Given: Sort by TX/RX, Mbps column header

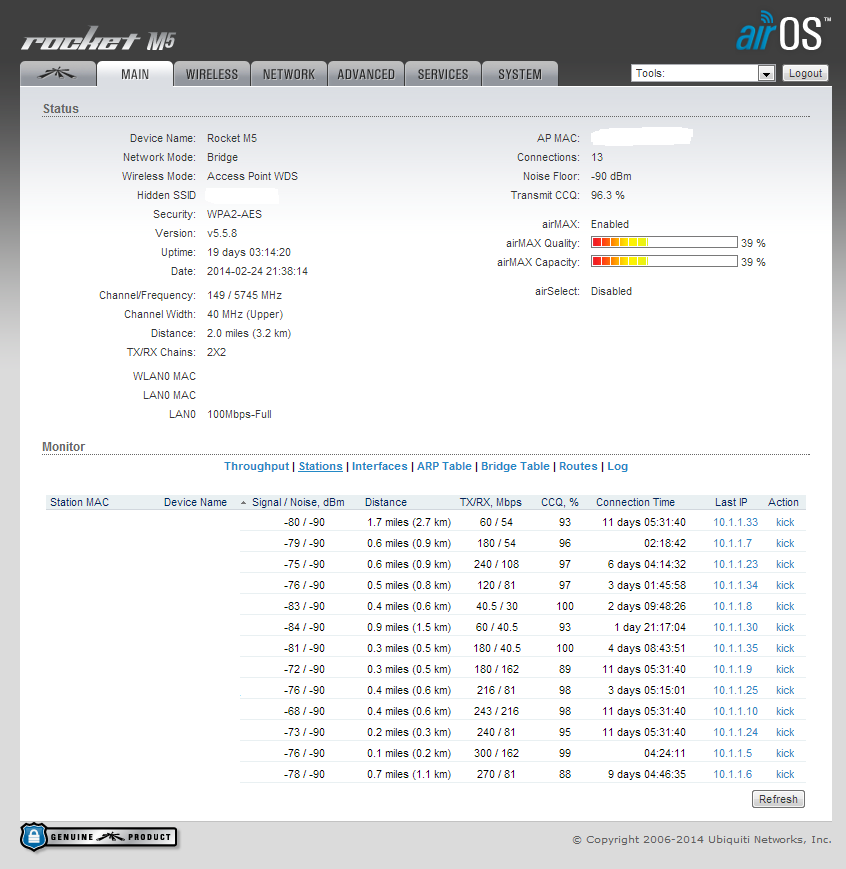Looking at the screenshot, I should tap(491, 502).
